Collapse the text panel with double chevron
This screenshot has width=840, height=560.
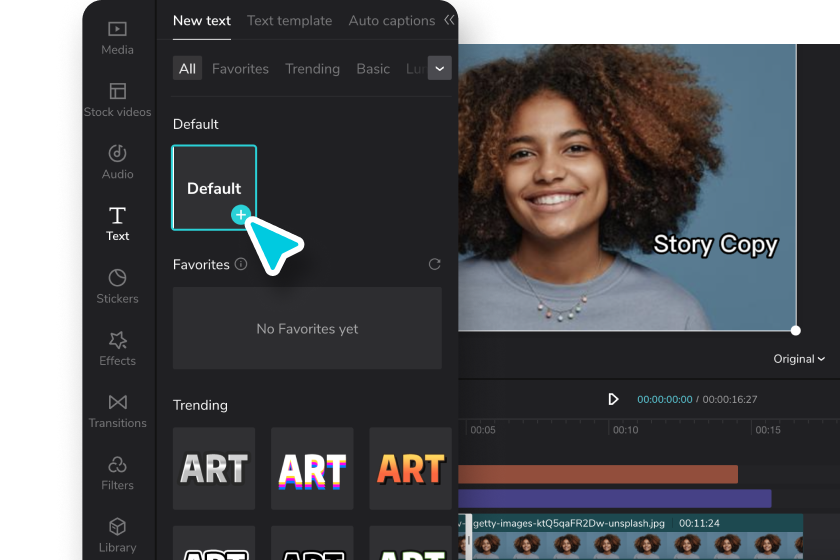coord(449,20)
